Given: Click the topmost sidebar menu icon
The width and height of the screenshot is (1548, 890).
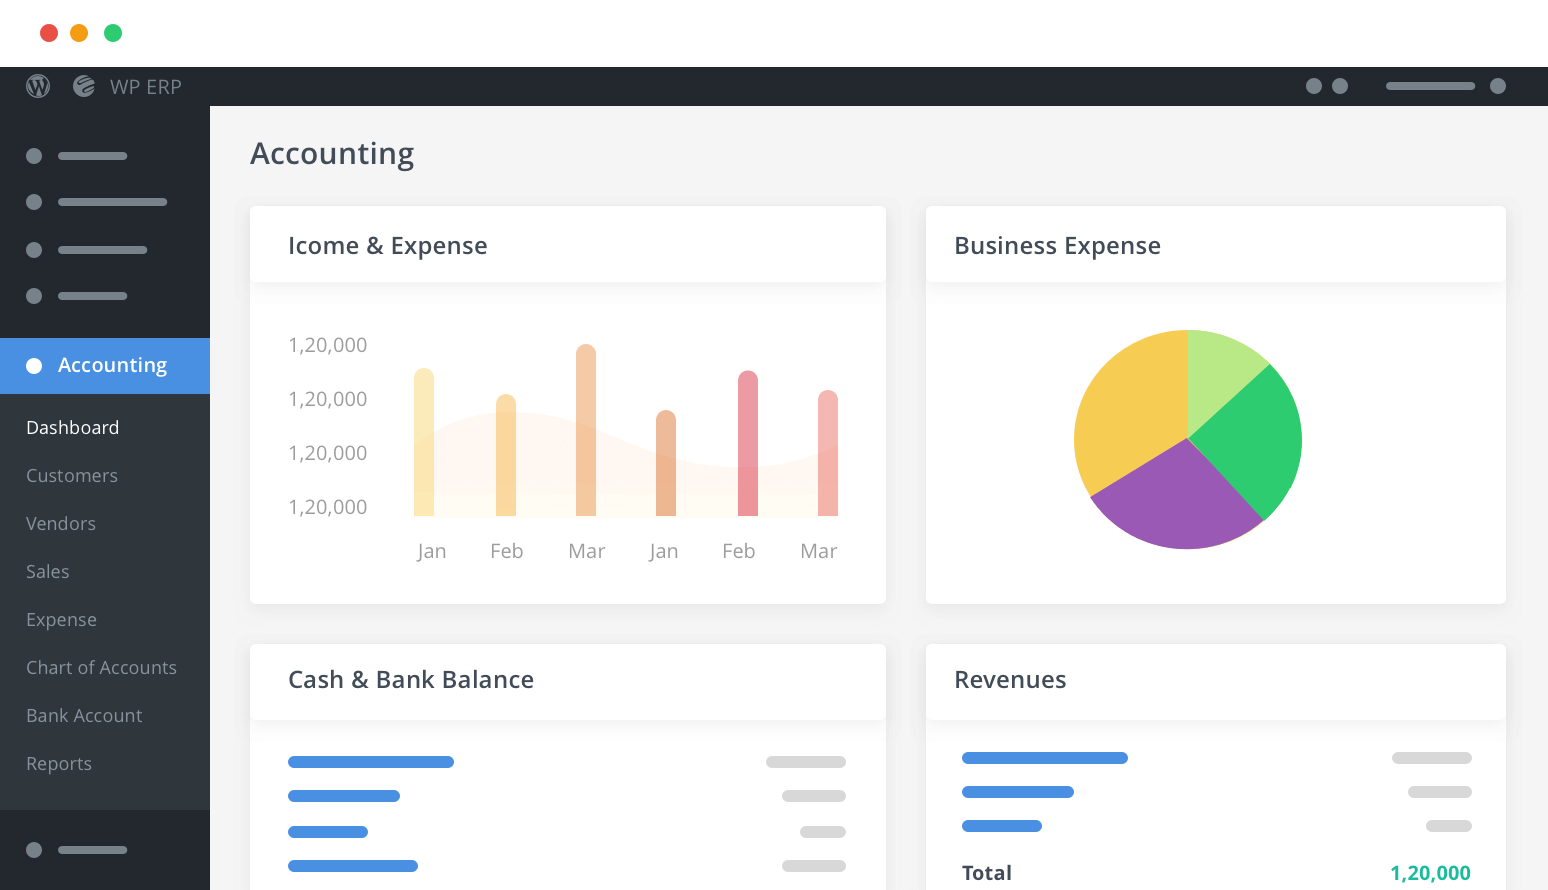Looking at the screenshot, I should point(34,156).
